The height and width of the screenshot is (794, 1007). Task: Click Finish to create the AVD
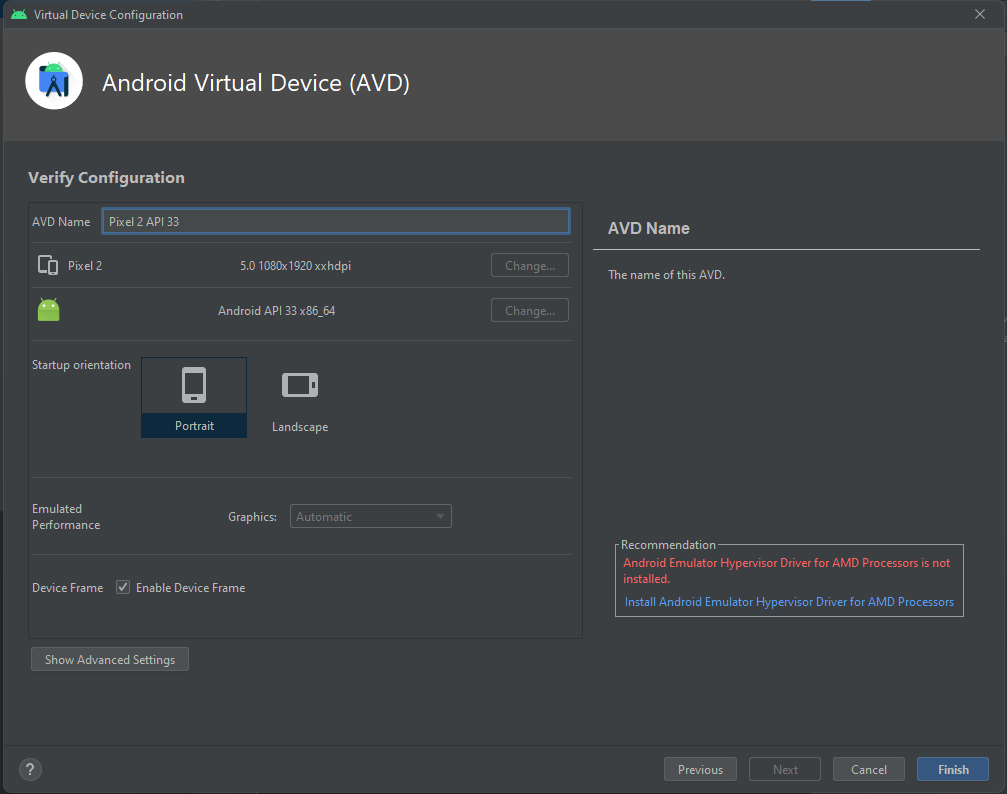click(953, 770)
